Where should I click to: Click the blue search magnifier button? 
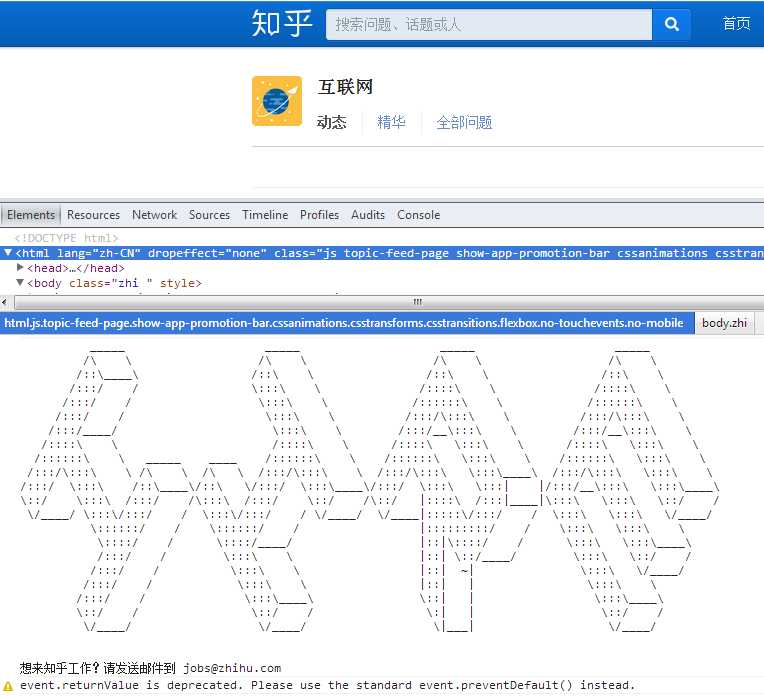(x=671, y=24)
